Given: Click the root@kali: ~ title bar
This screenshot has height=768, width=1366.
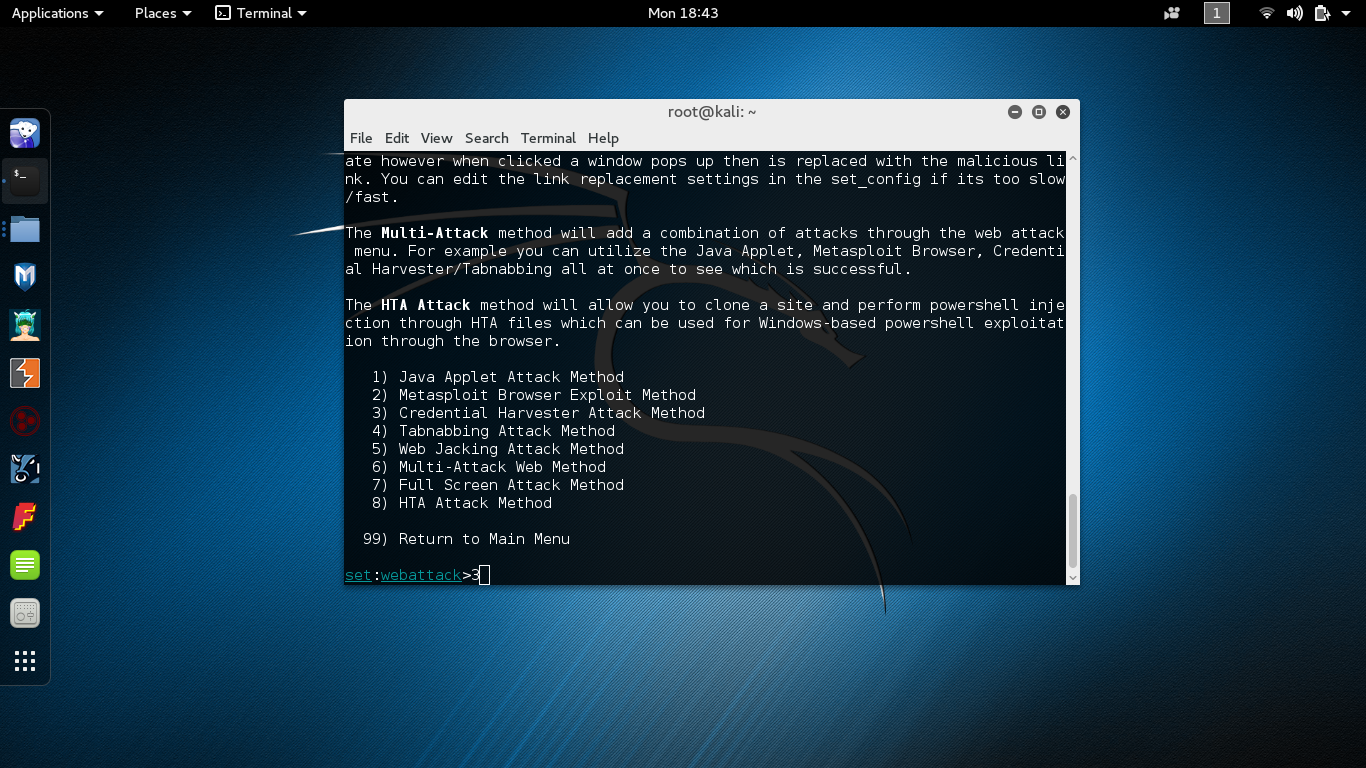Looking at the screenshot, I should point(712,112).
